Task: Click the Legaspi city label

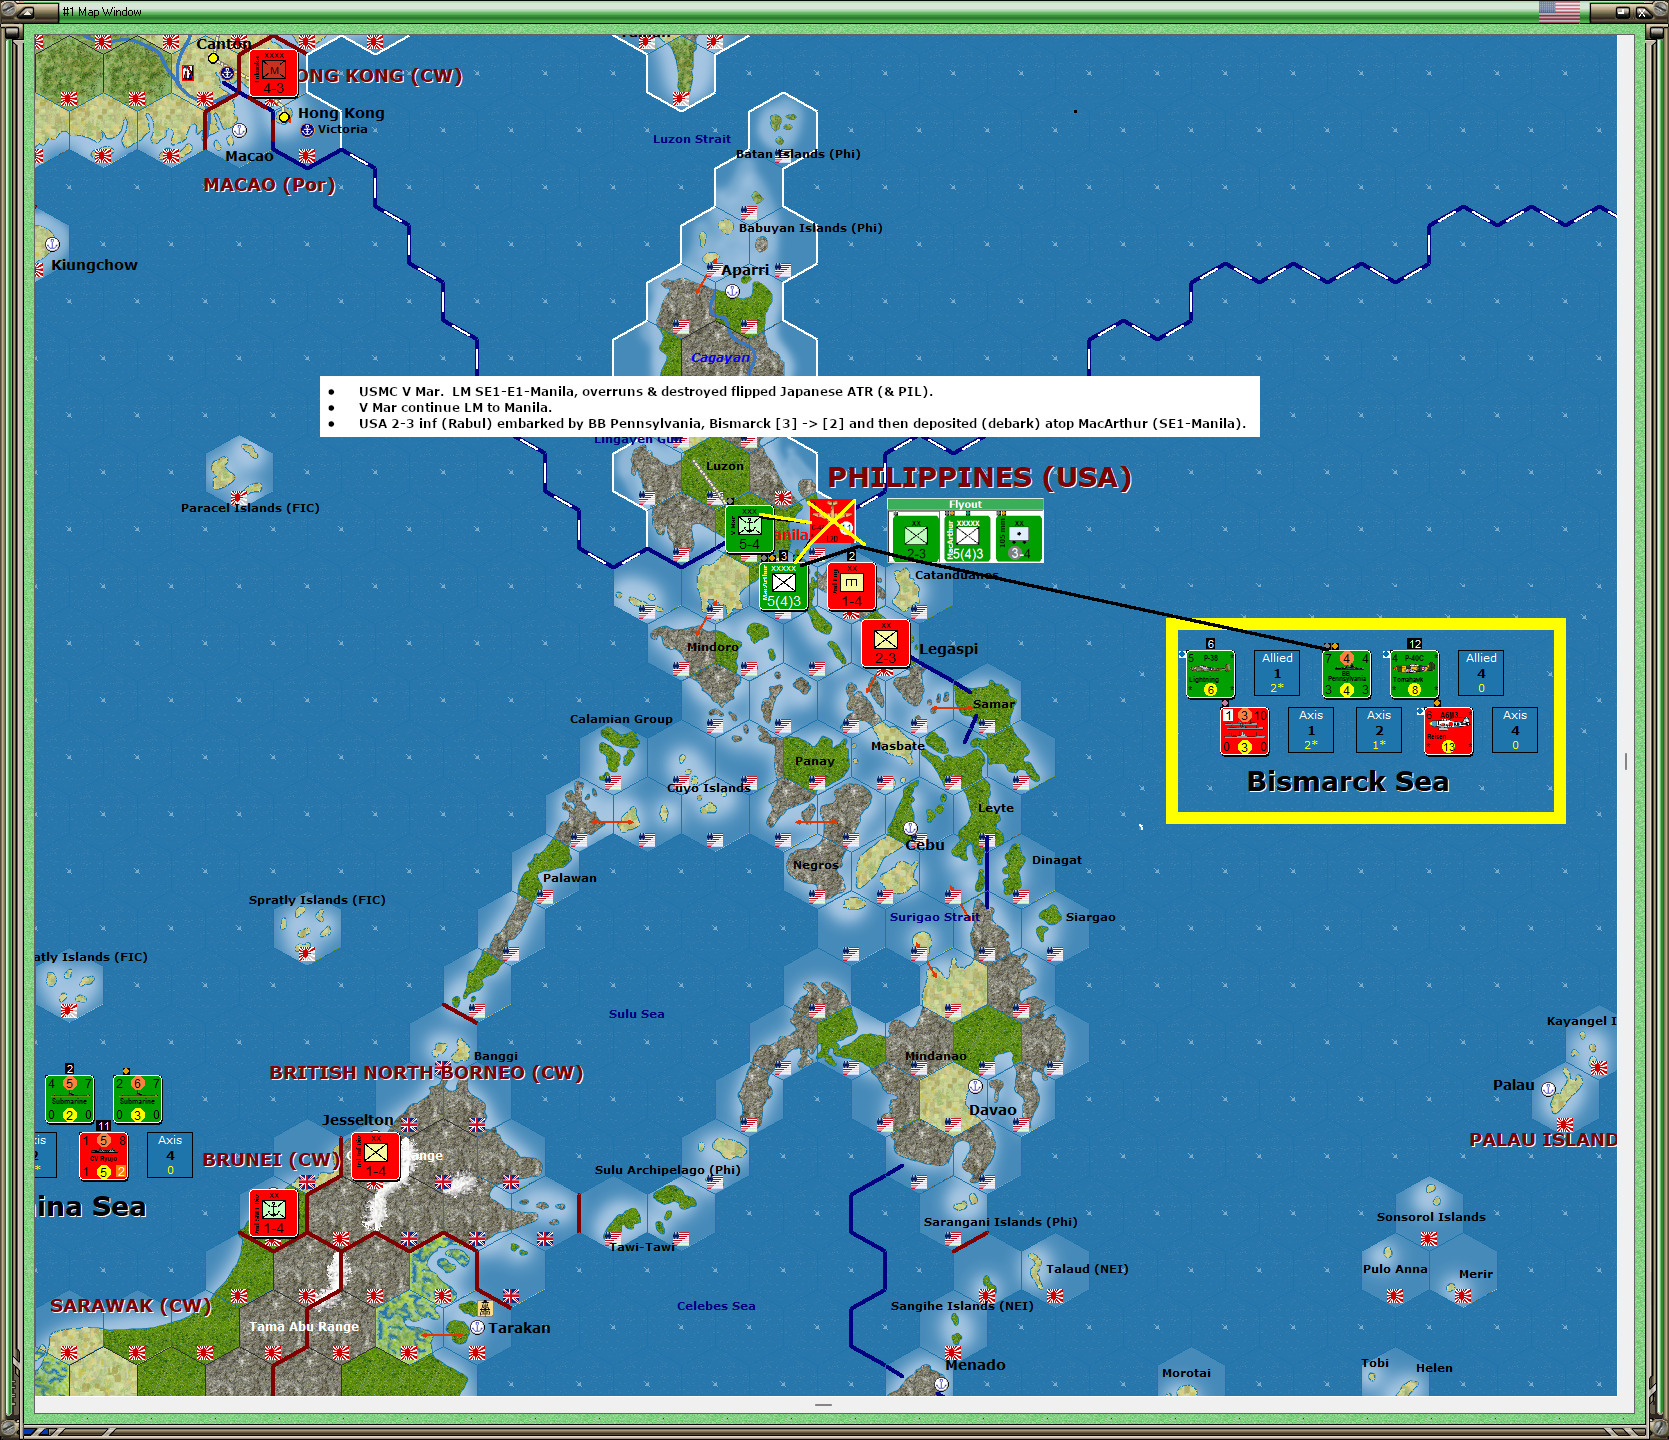Action: [x=948, y=649]
